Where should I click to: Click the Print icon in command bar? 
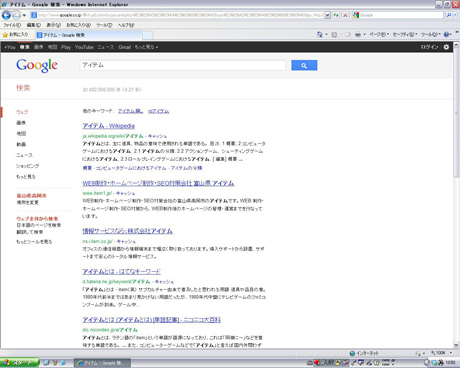358,34
